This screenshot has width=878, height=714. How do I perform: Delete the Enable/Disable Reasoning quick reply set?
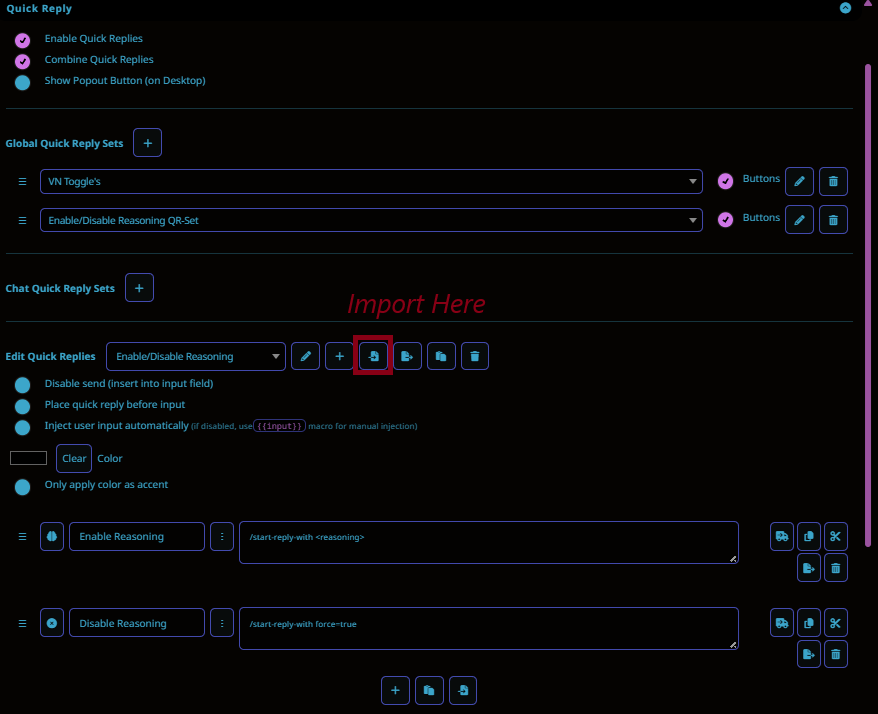coord(475,356)
